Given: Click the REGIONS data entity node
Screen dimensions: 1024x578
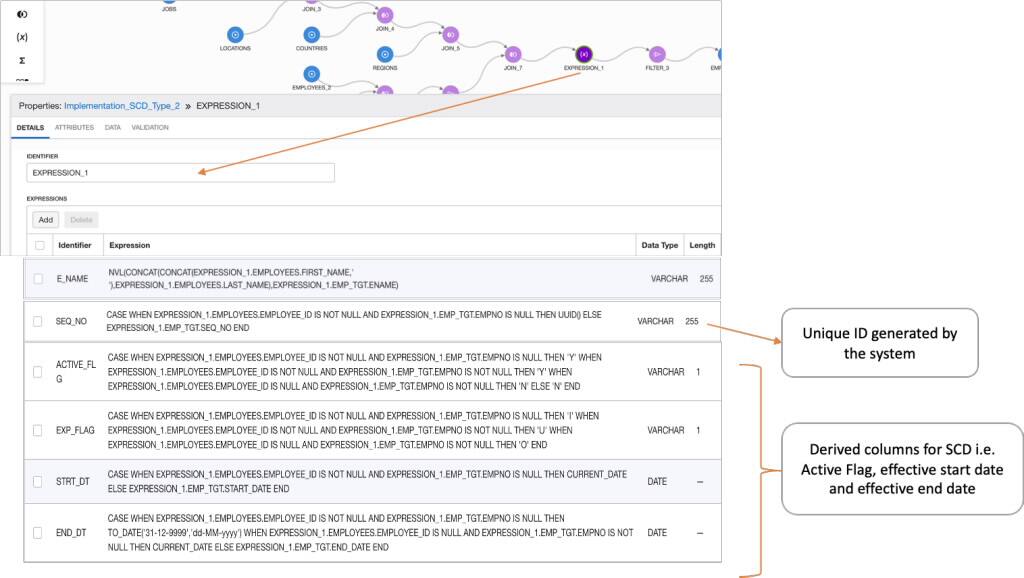Looking at the screenshot, I should [384, 53].
